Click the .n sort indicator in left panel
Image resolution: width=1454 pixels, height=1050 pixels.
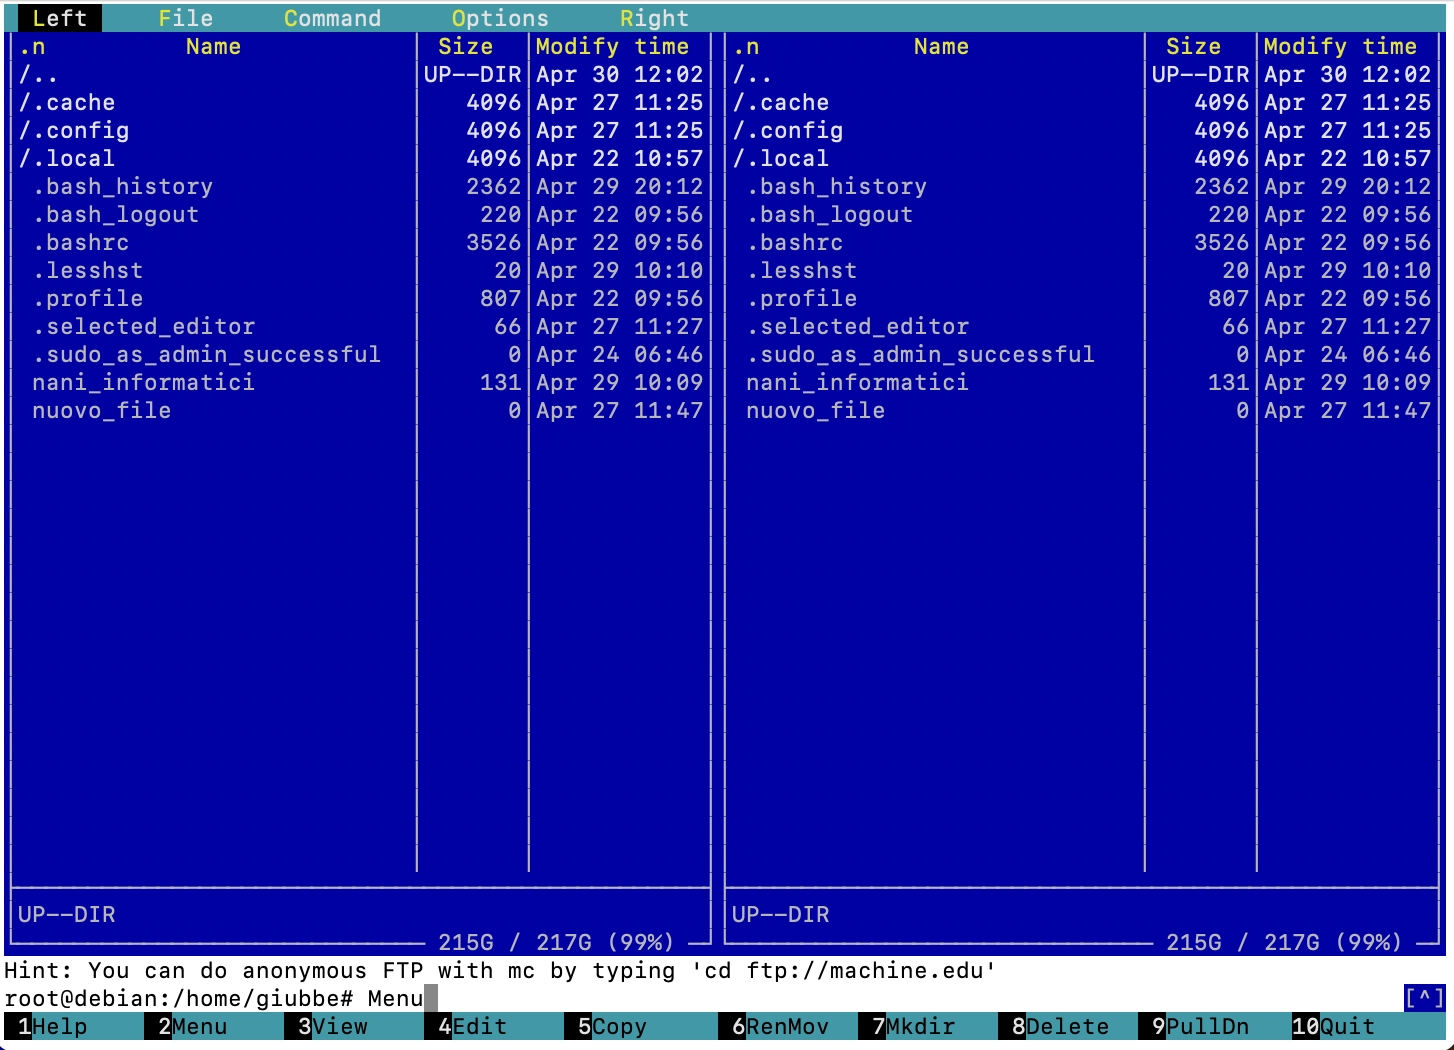coord(32,46)
